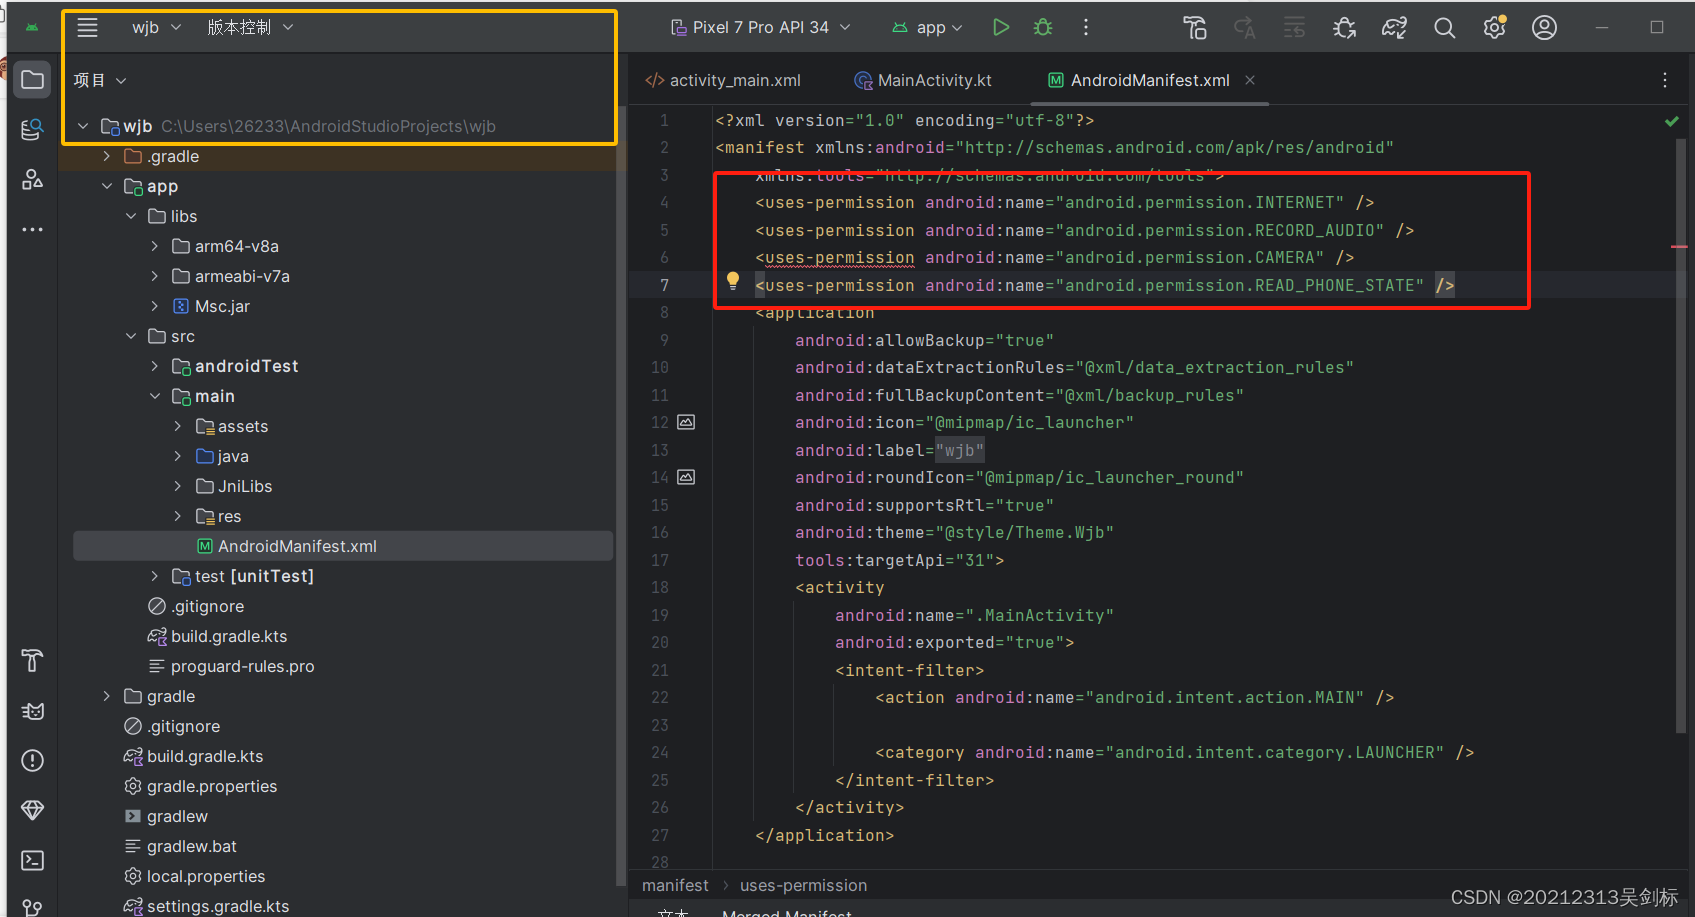Open the Git tool window icon

tap(33, 908)
